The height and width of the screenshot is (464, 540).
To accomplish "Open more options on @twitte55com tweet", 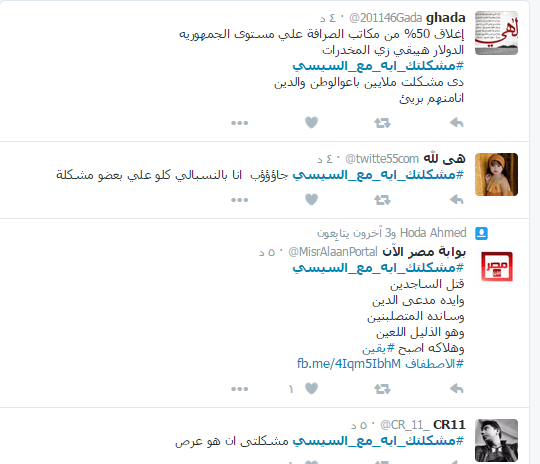I will click(240, 200).
